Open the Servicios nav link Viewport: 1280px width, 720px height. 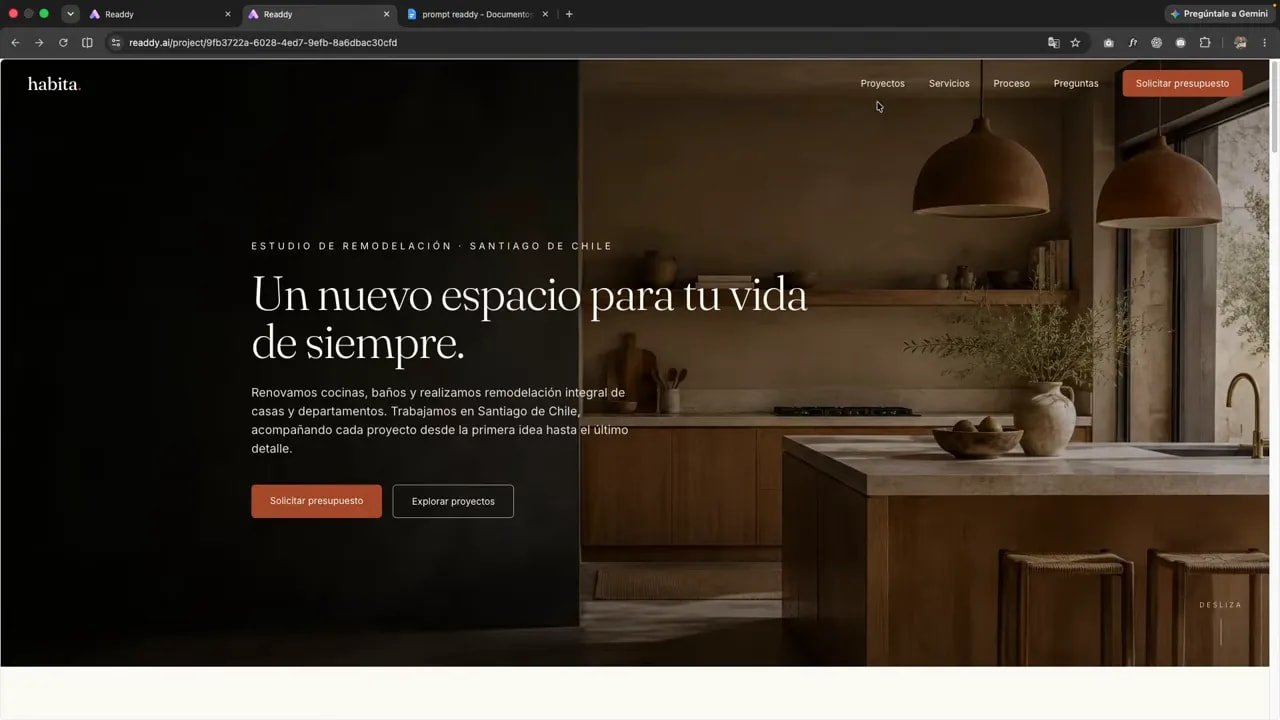tap(949, 83)
